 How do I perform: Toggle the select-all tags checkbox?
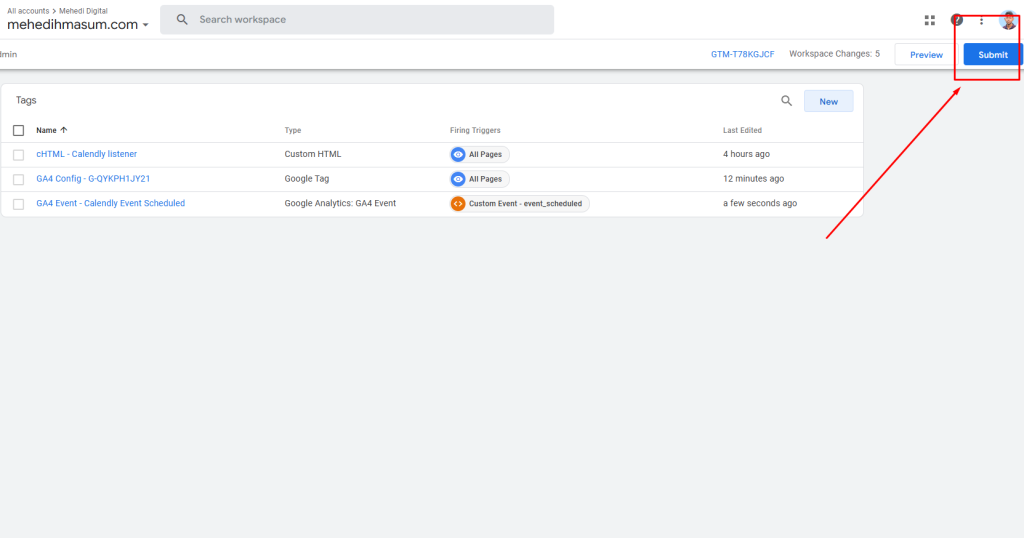point(18,131)
